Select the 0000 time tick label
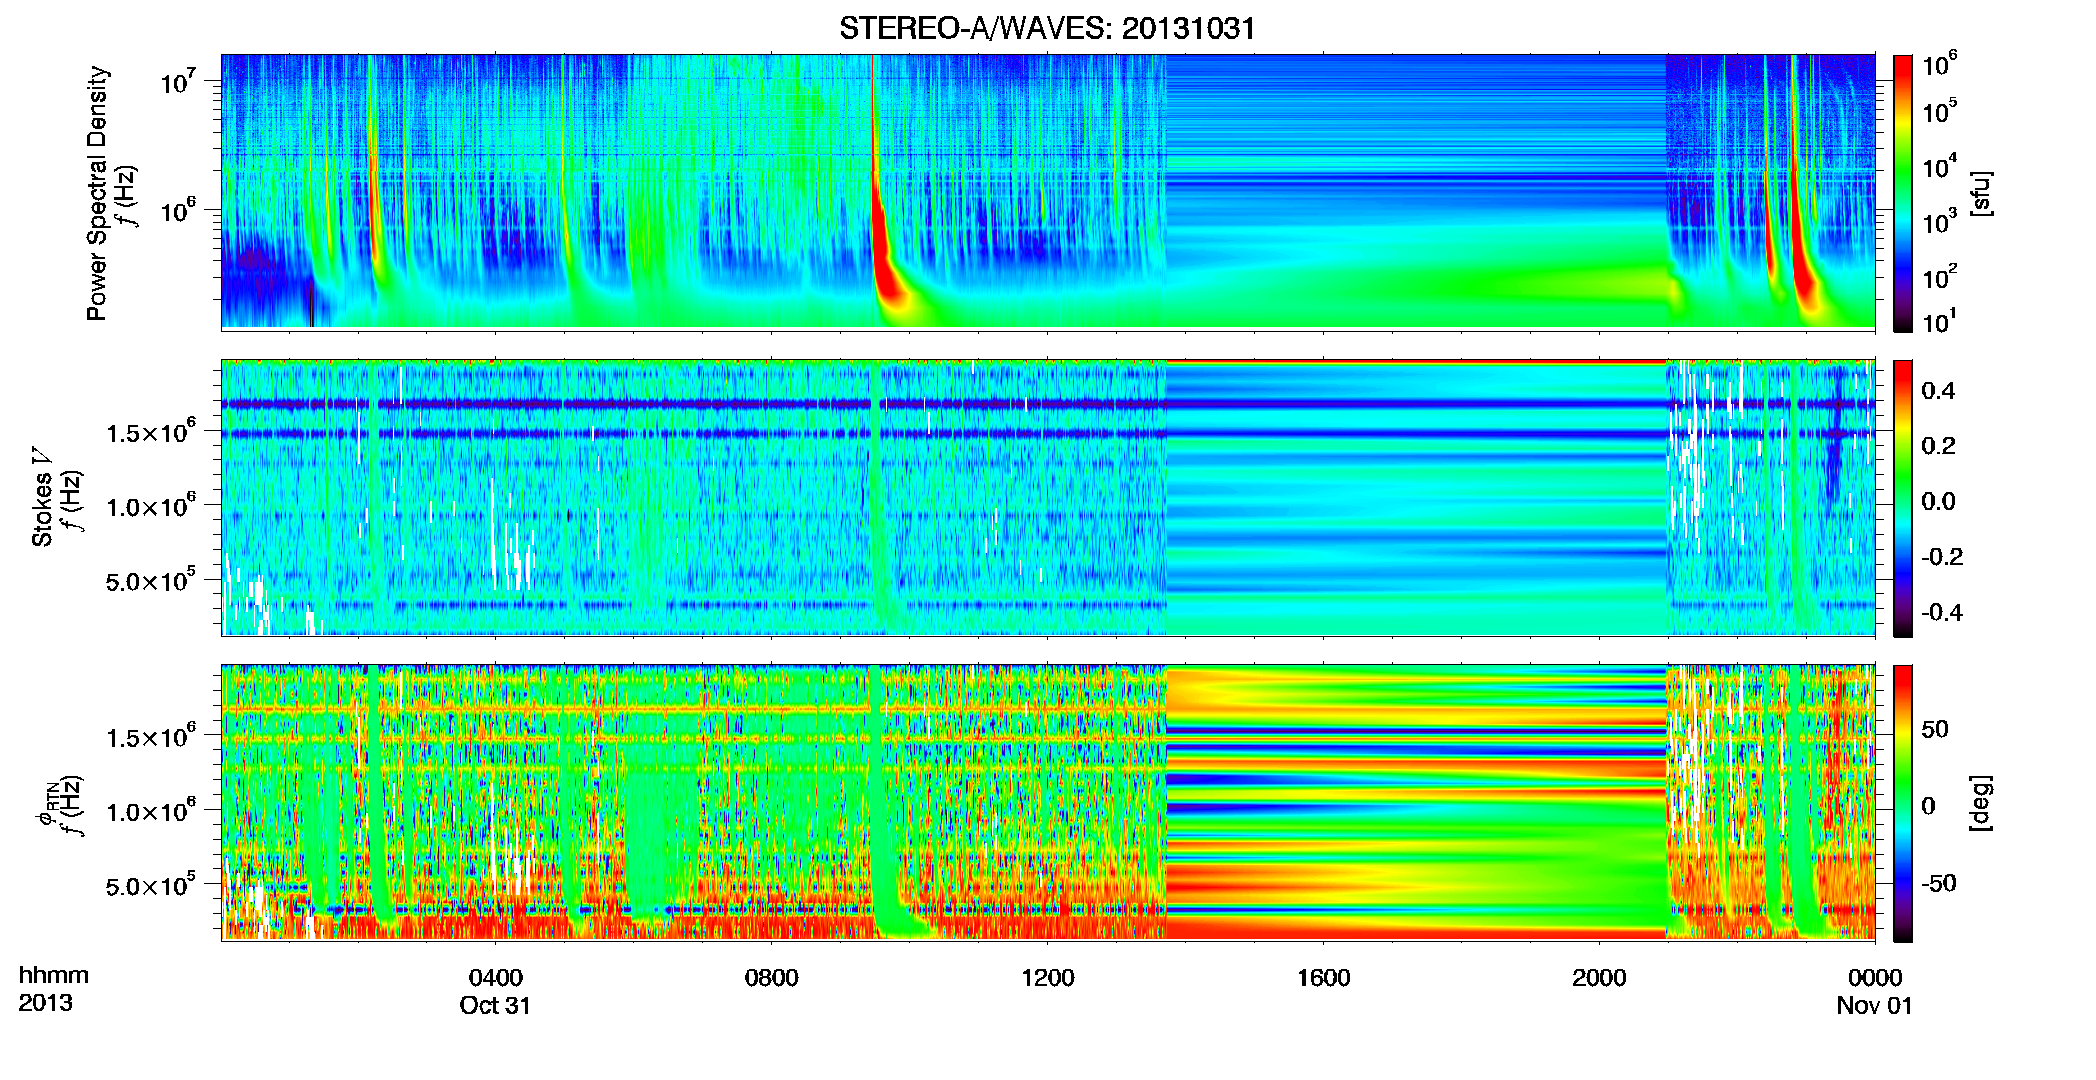2096x1080 pixels. coord(1874,978)
